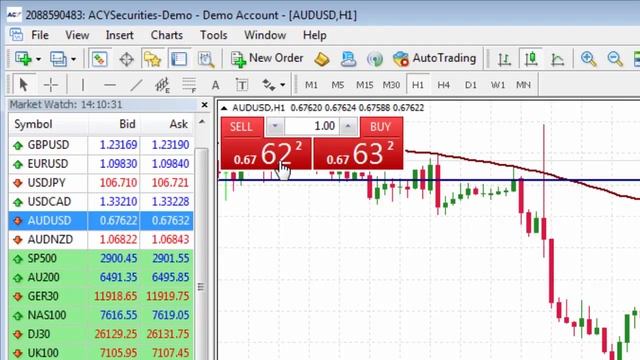Switch chart to M15 timeframe
Screen dimensions: 640x360
tap(364, 85)
